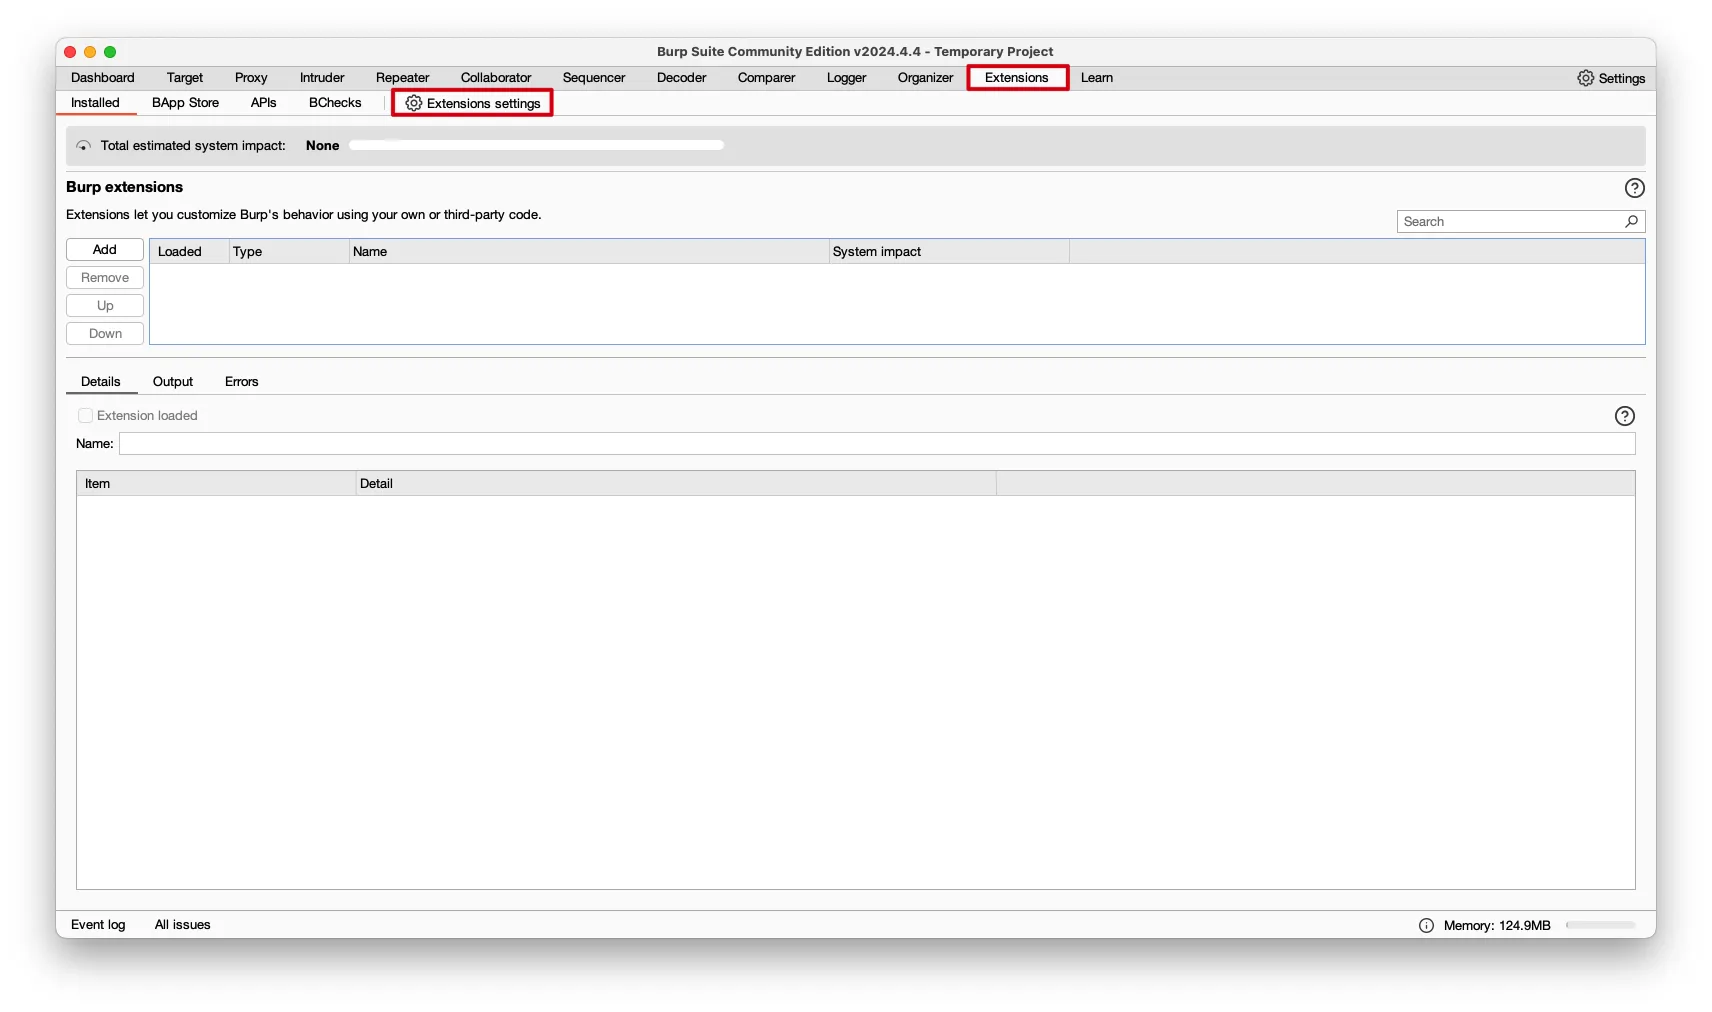Sort by the Loaded column header
Image resolution: width=1712 pixels, height=1012 pixels.
(189, 252)
